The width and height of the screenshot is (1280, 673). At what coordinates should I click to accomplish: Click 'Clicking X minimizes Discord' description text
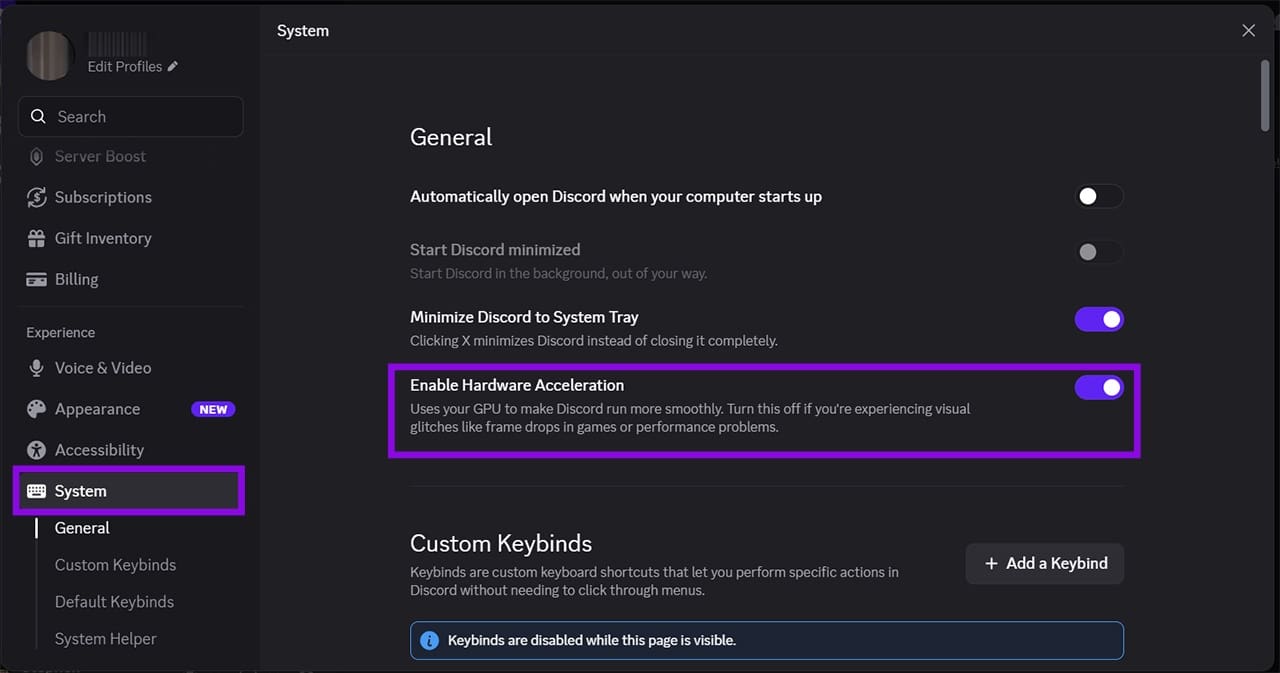pyautogui.click(x=594, y=341)
